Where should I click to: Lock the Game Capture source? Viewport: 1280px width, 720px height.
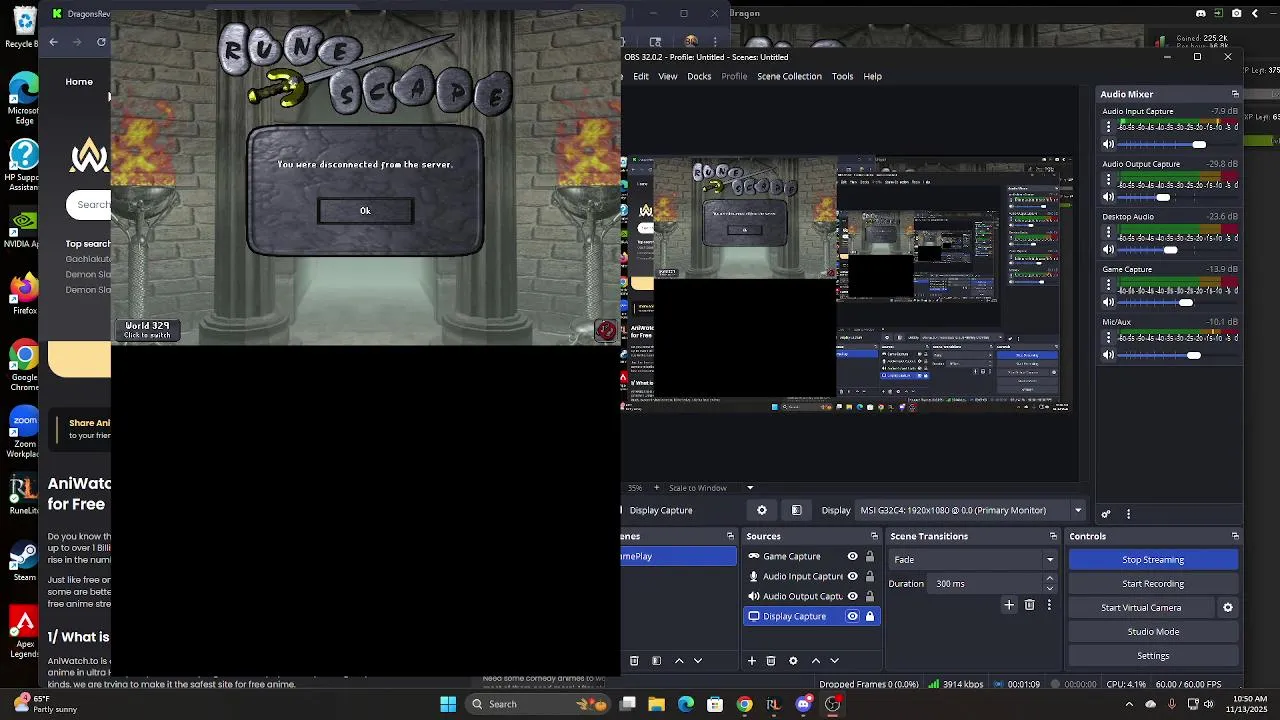[870, 556]
